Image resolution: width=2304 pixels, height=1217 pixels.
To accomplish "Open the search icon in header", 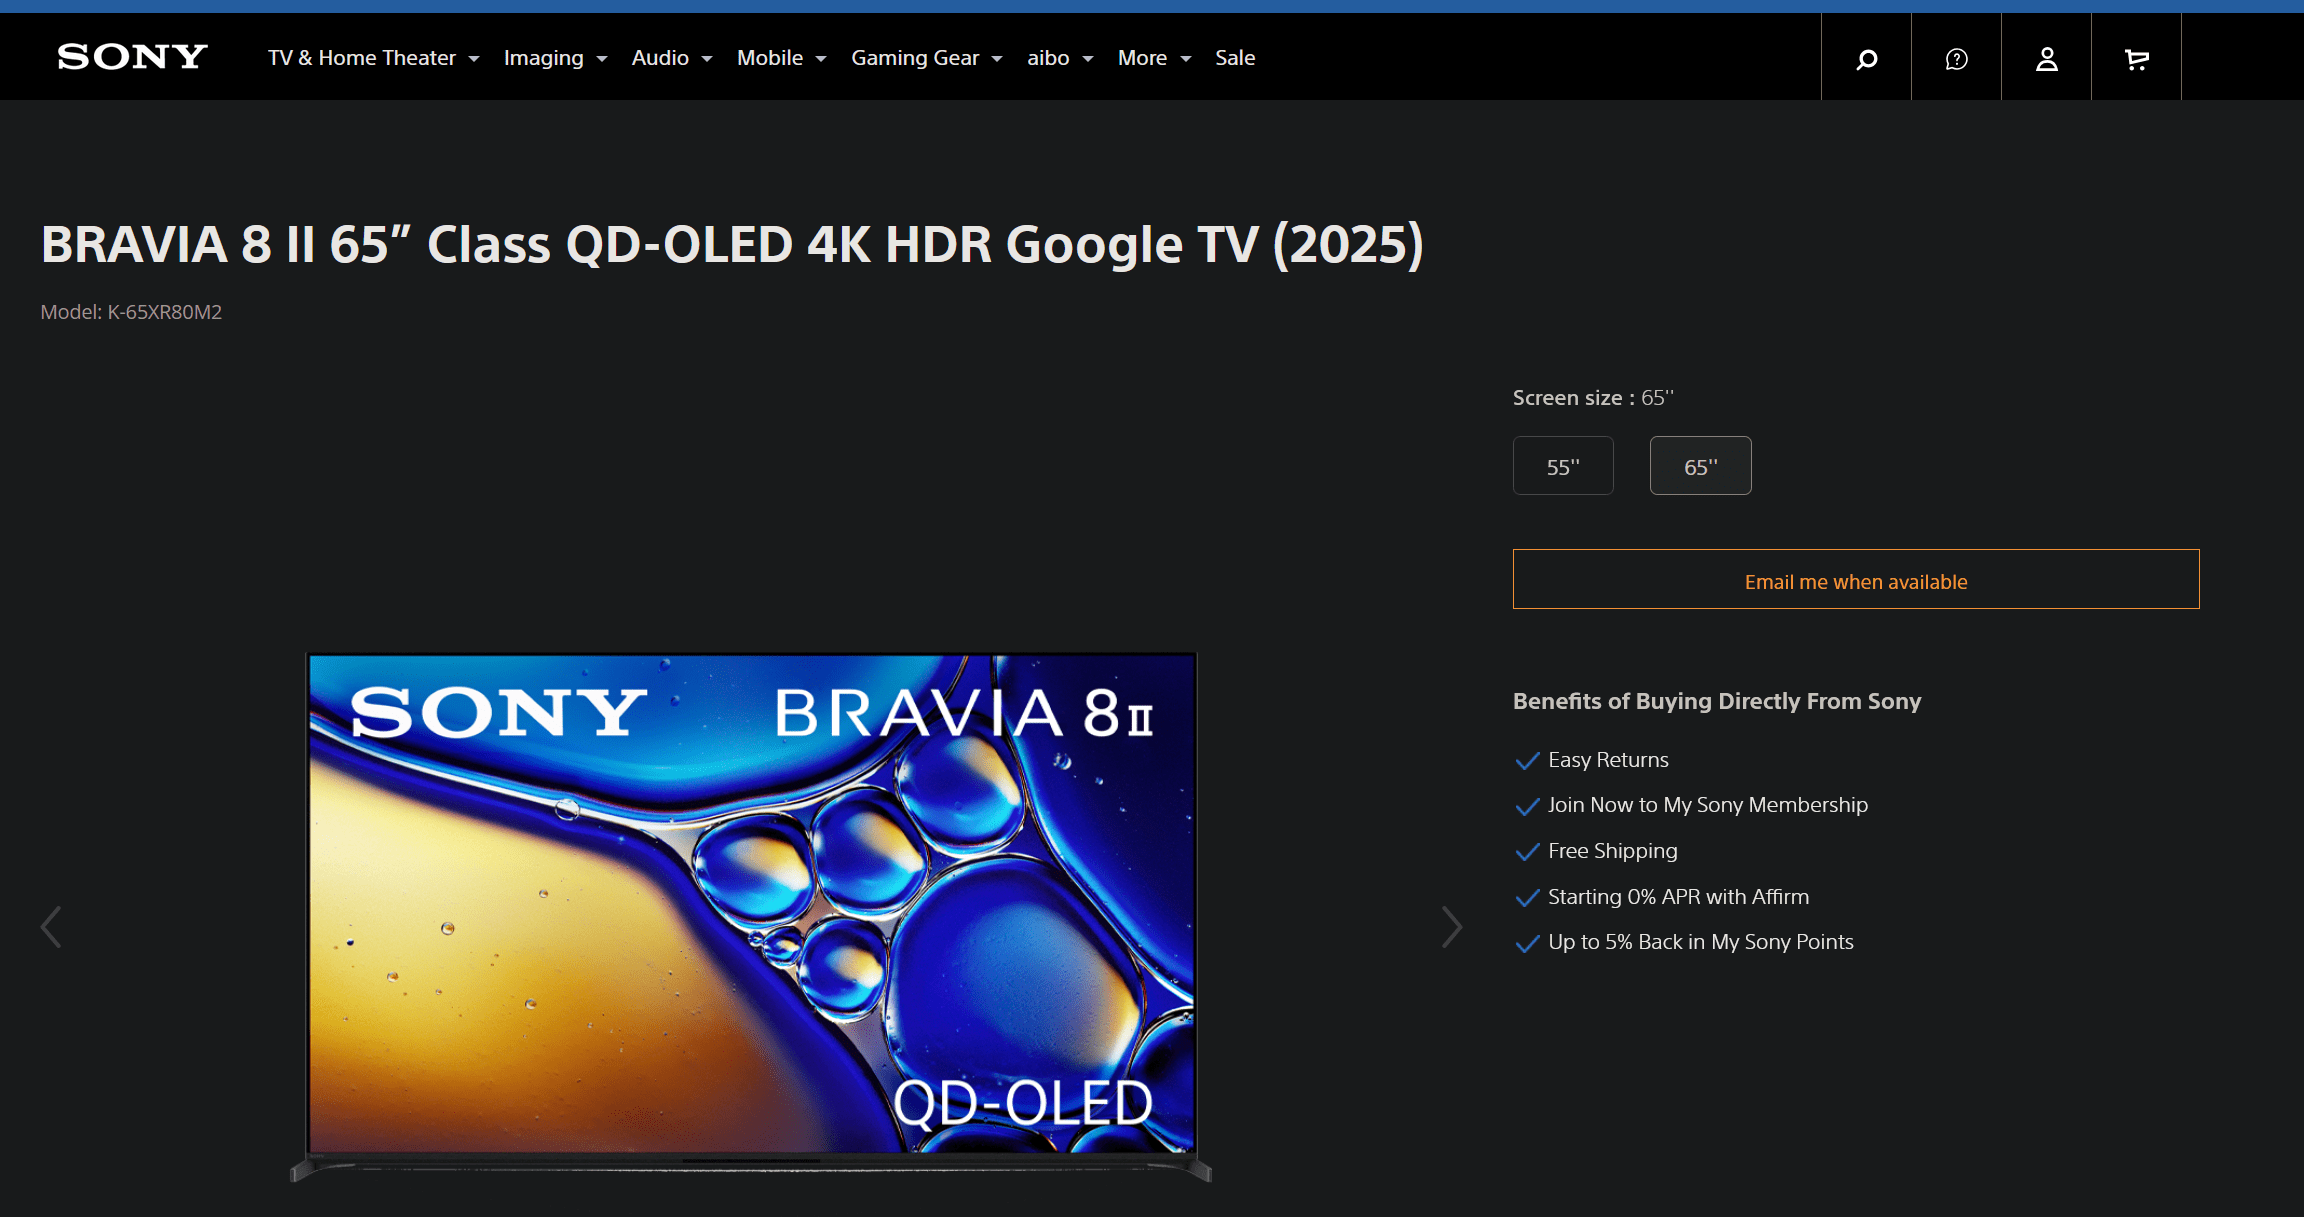I will tap(1866, 59).
